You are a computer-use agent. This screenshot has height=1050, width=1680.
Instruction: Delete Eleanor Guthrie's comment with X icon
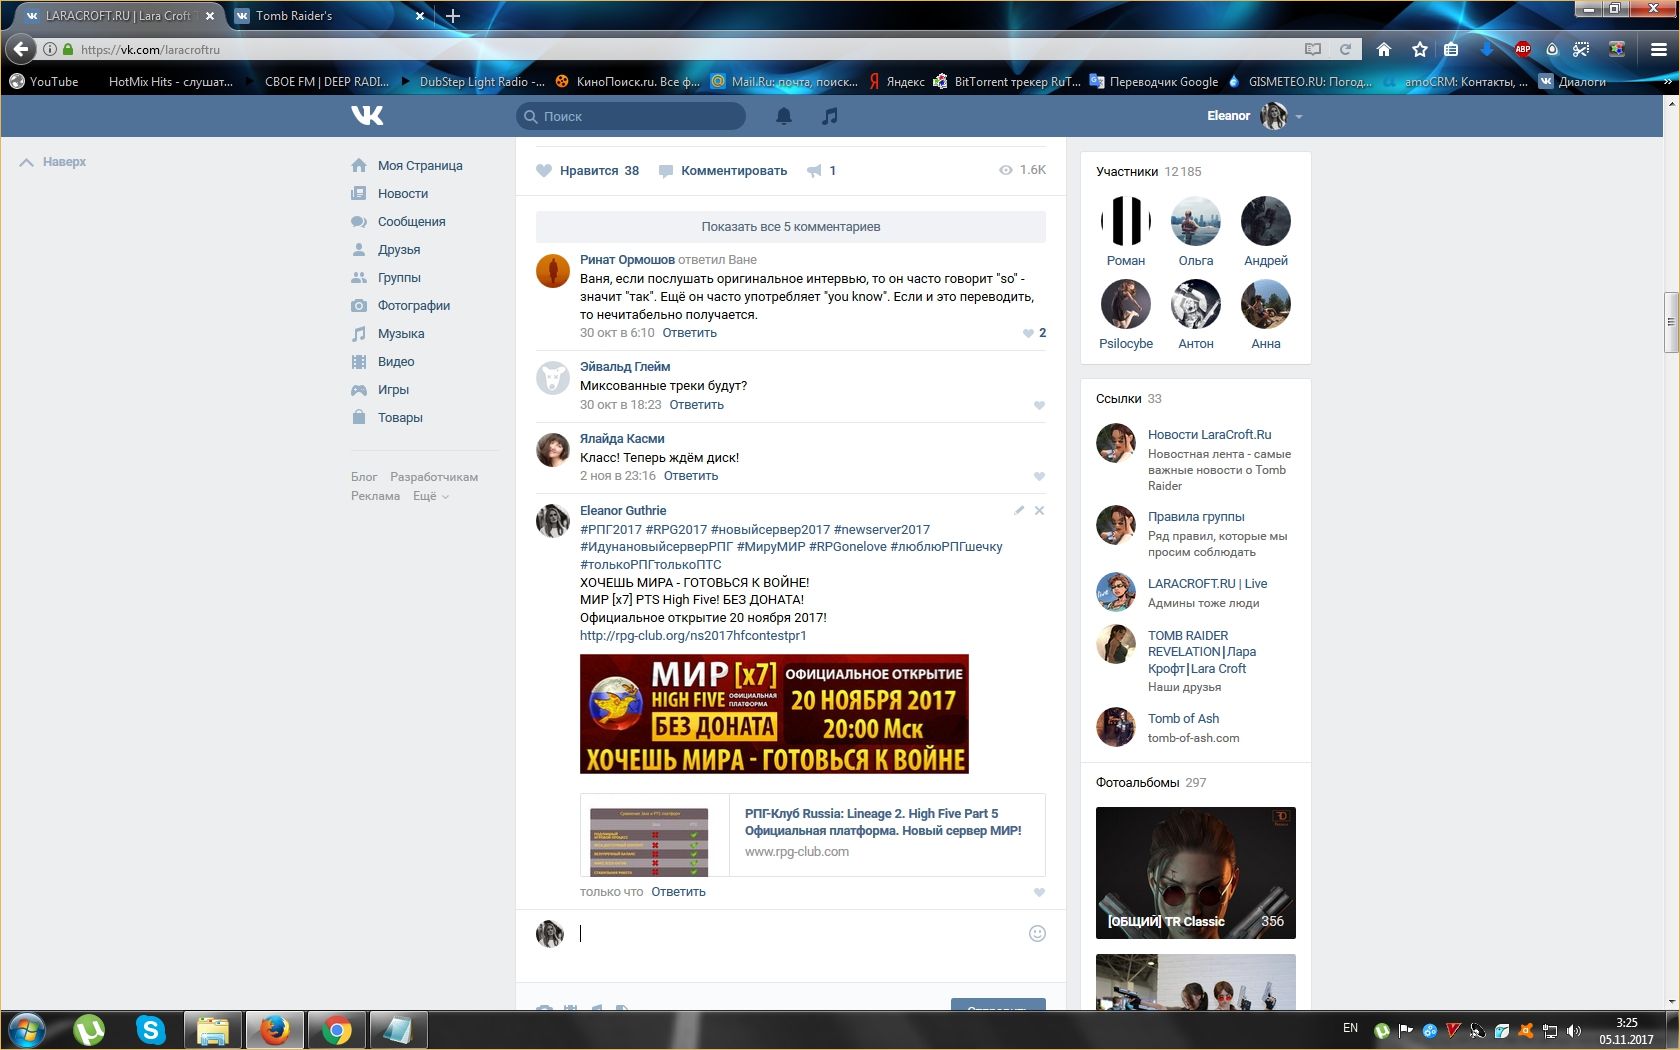(1039, 510)
